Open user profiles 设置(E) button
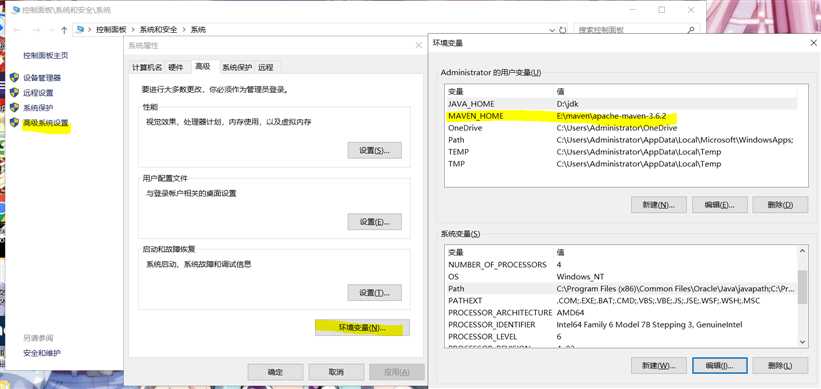 (374, 221)
